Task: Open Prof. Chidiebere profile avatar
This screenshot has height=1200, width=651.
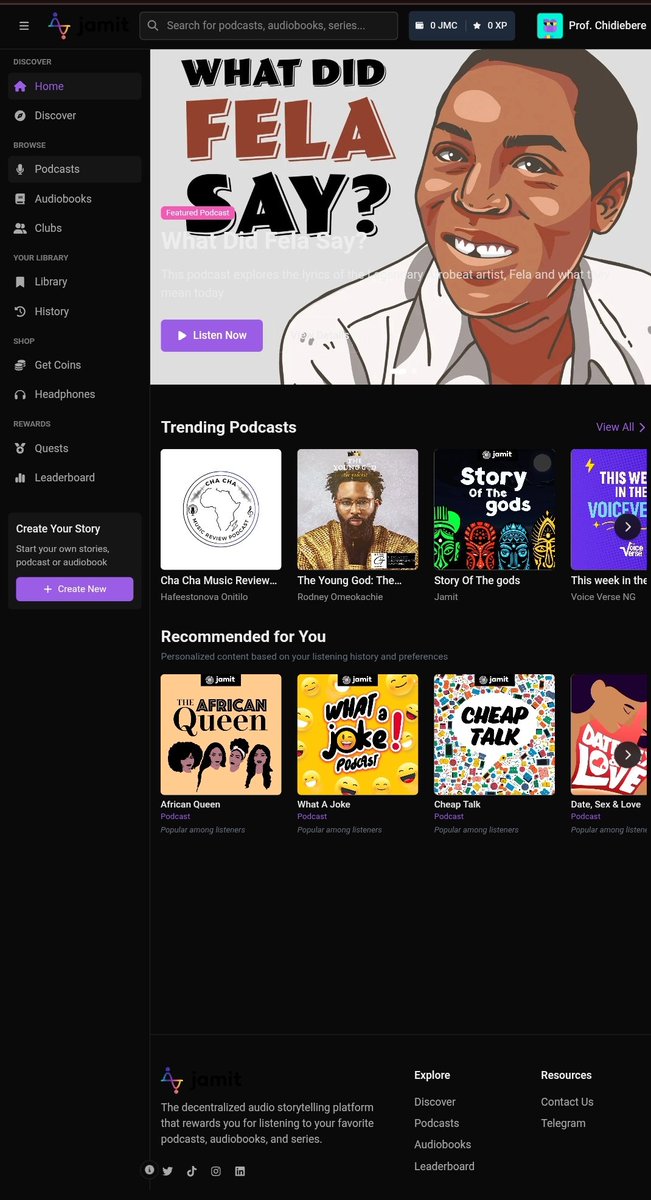Action: pyautogui.click(x=550, y=25)
